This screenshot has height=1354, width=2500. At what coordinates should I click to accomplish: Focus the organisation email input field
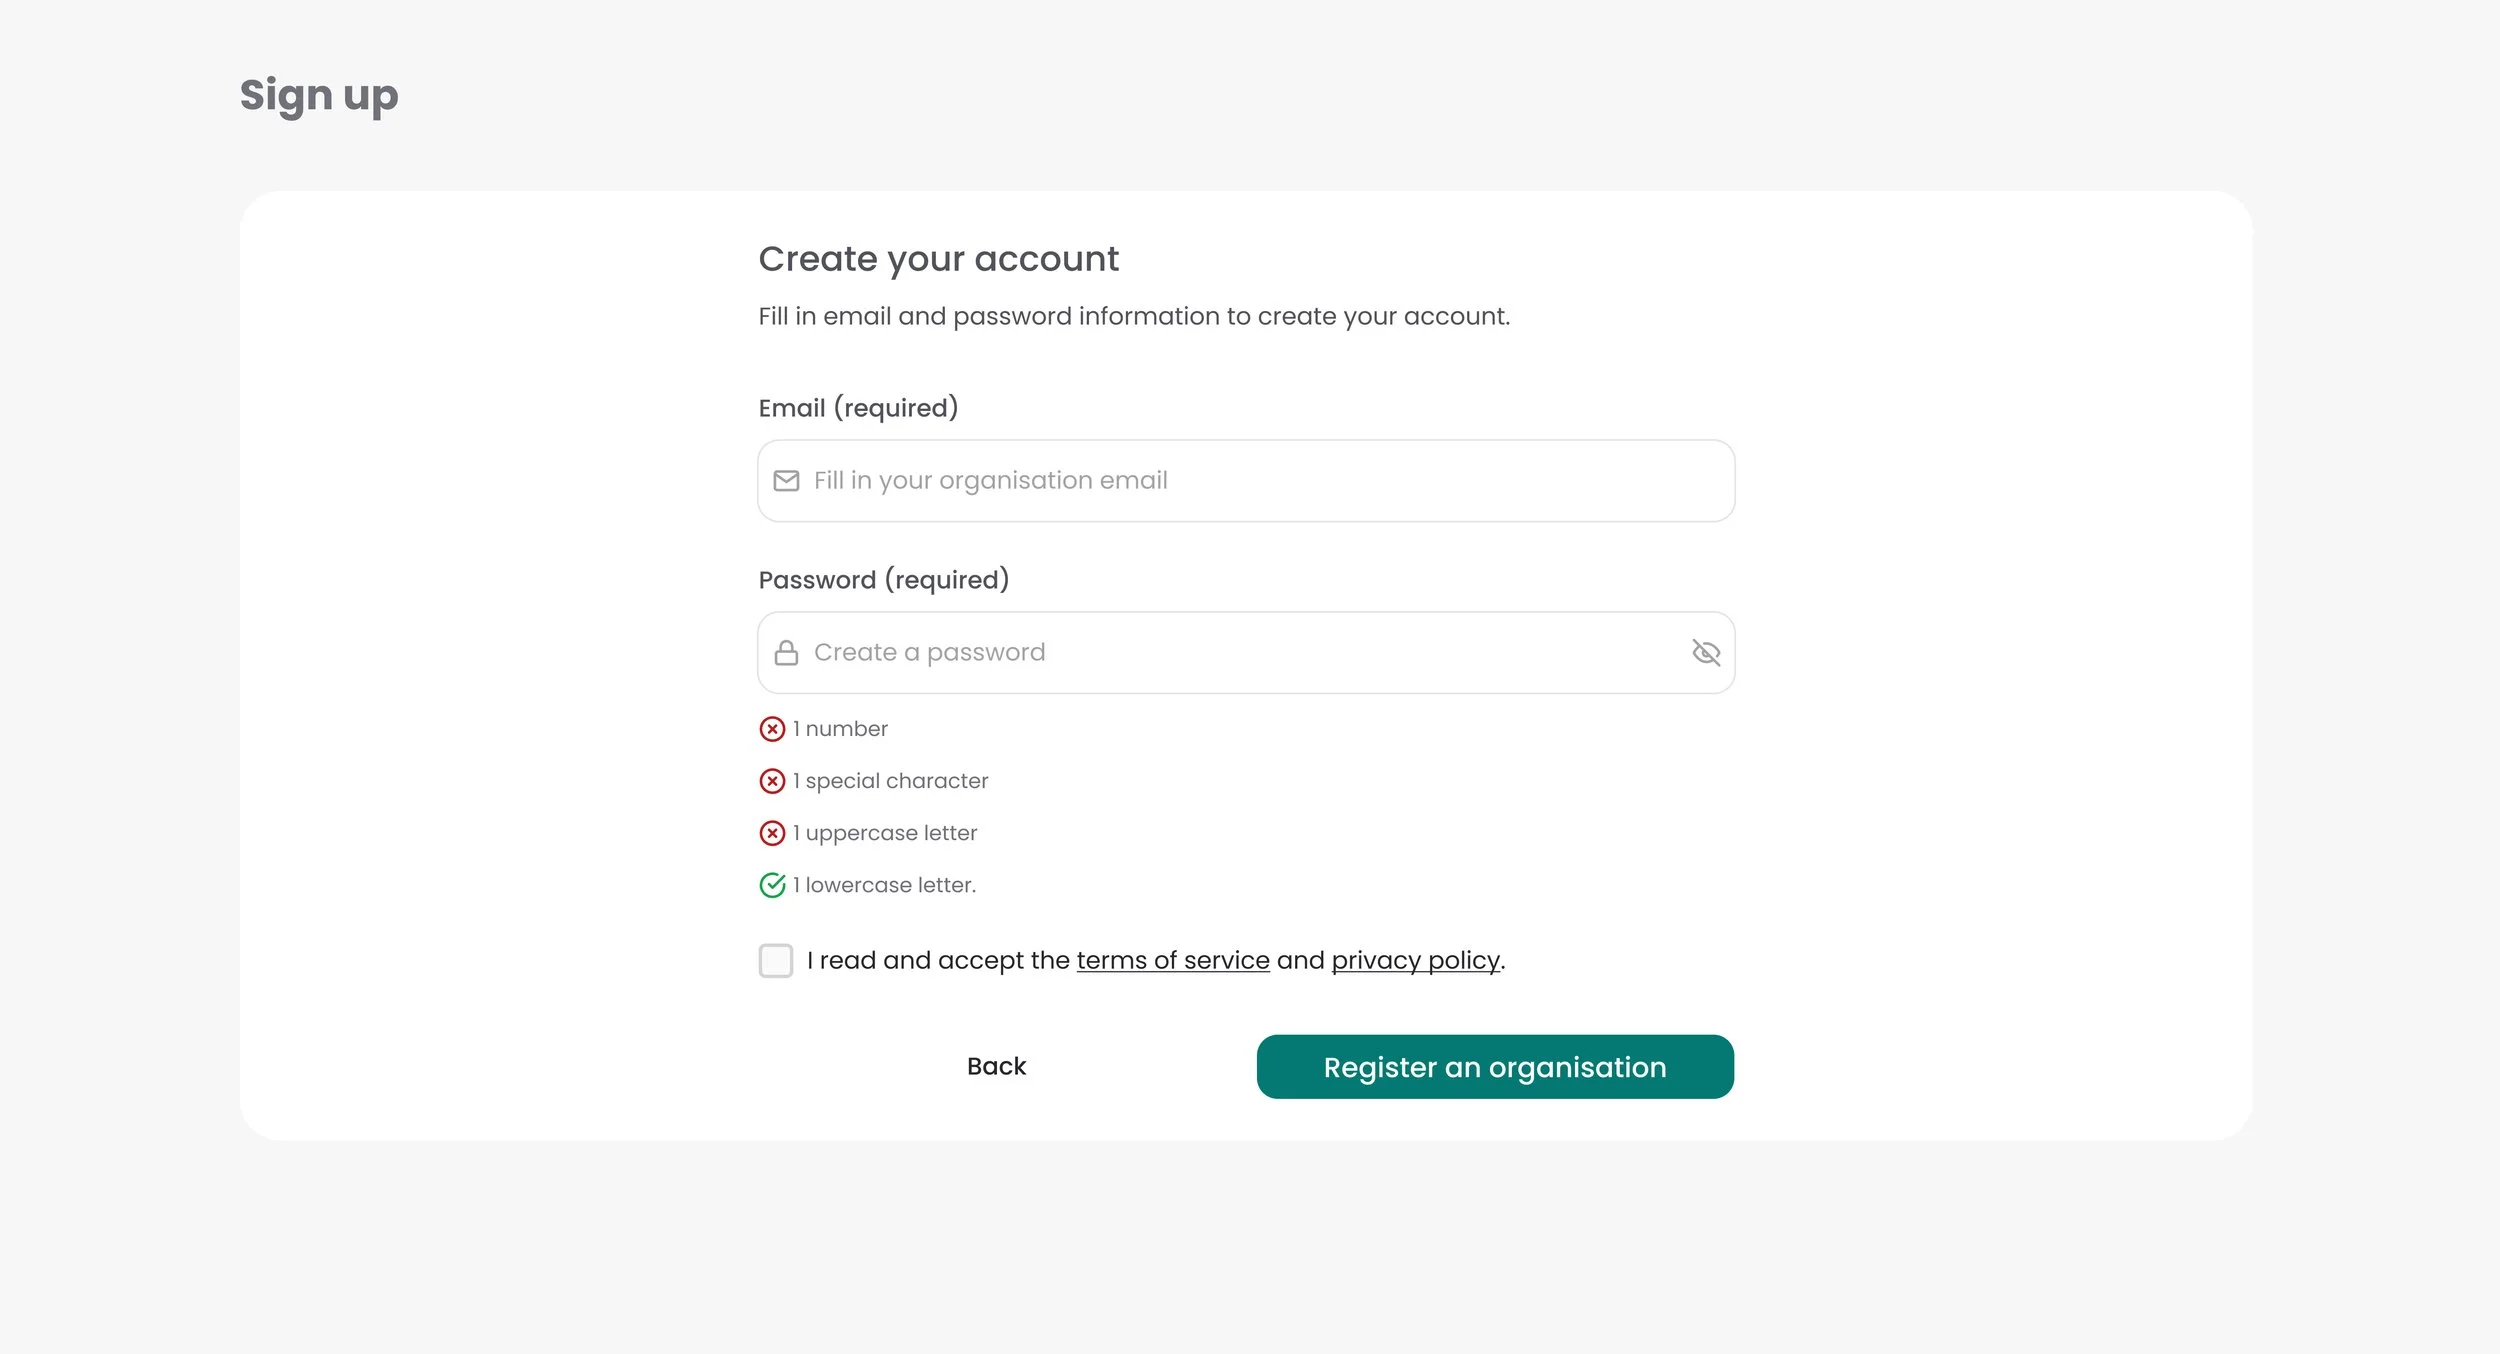point(1246,481)
